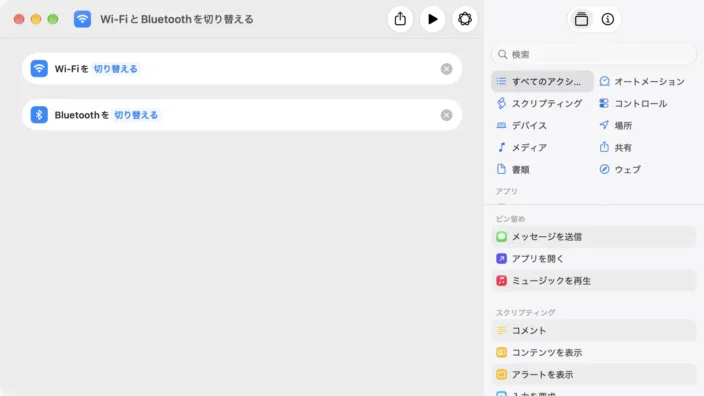The image size is (704, 396).
Task: Click the list icon next to すべてのアクション
Action: pos(501,81)
